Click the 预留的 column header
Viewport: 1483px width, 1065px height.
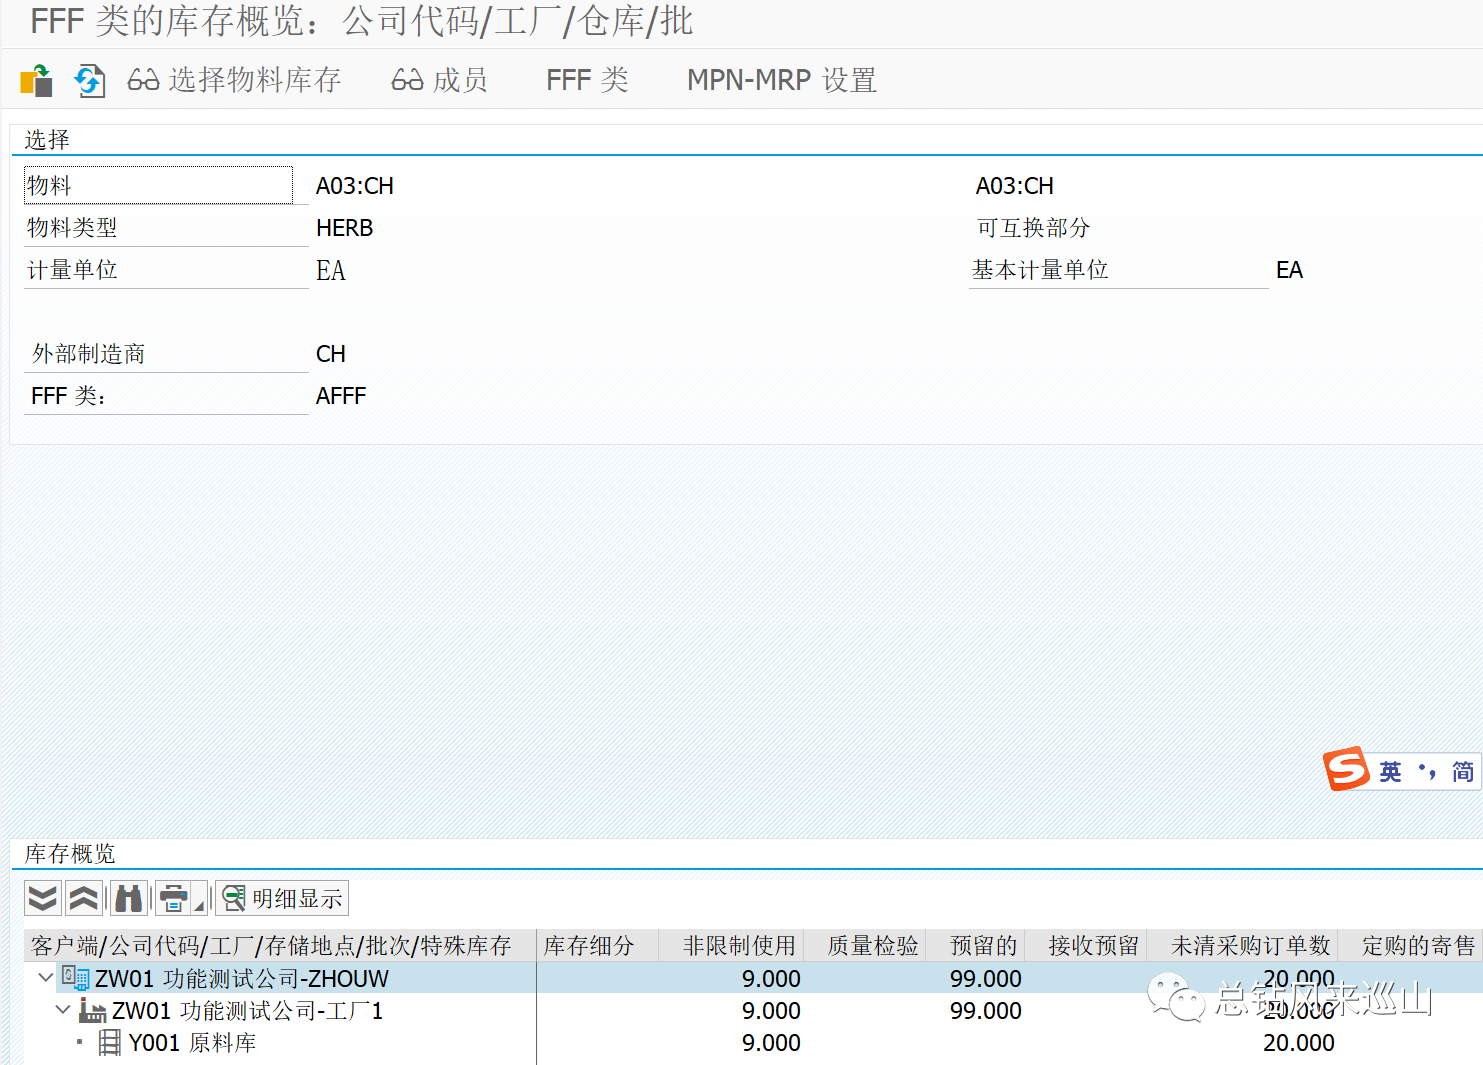(x=976, y=945)
